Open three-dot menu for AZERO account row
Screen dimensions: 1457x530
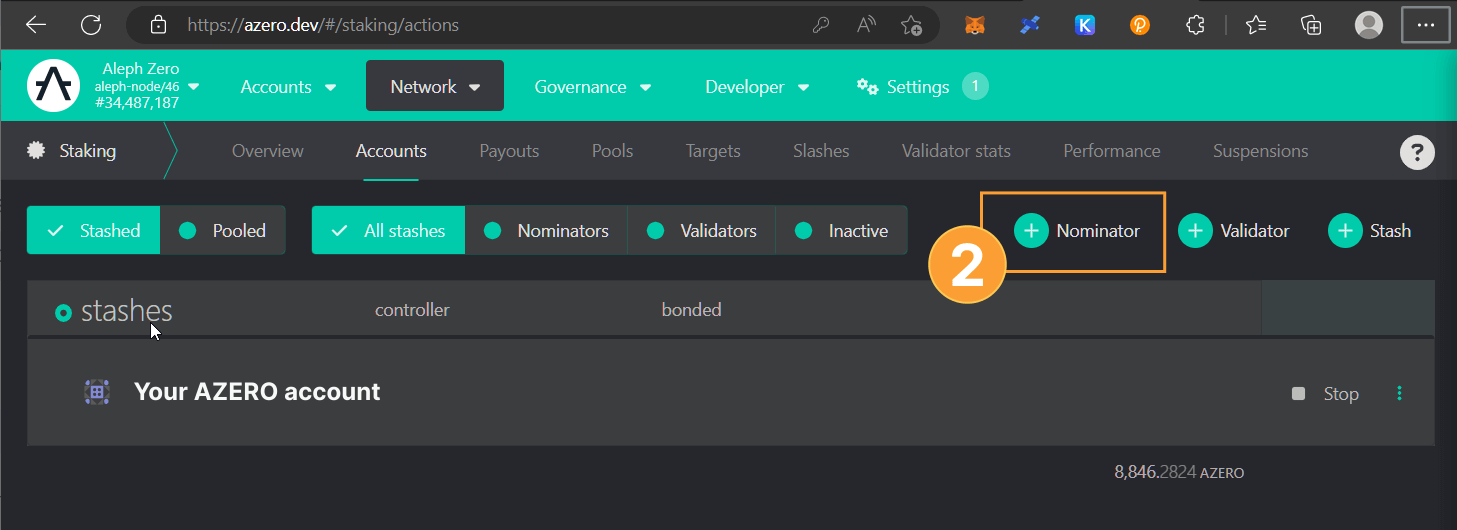pyautogui.click(x=1399, y=393)
